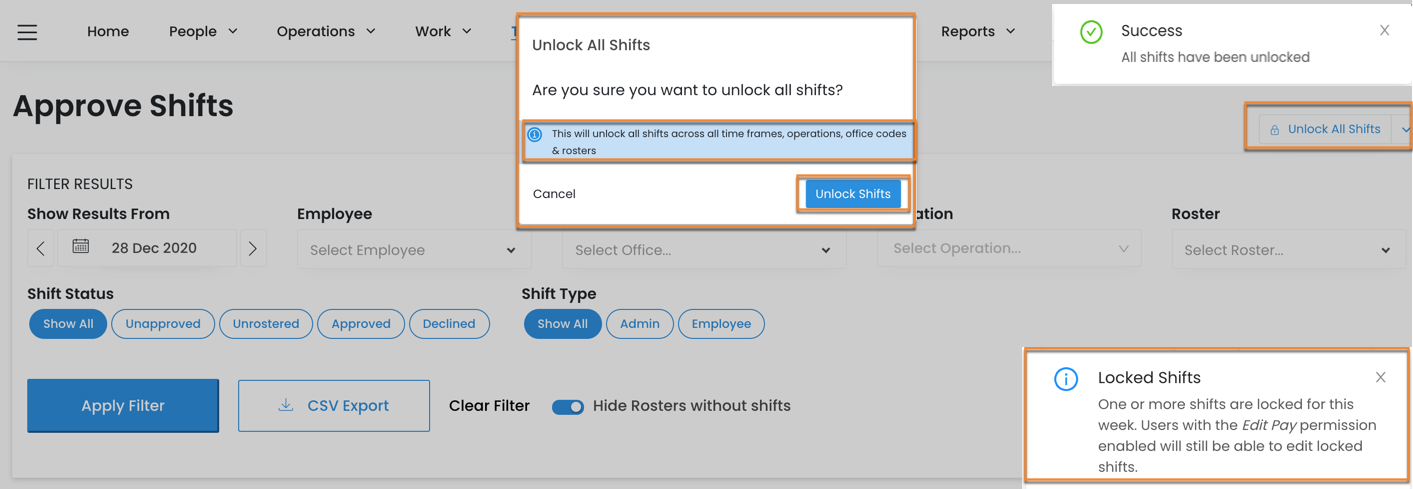
Task: Open the Select Operation dropdown
Action: point(1009,248)
